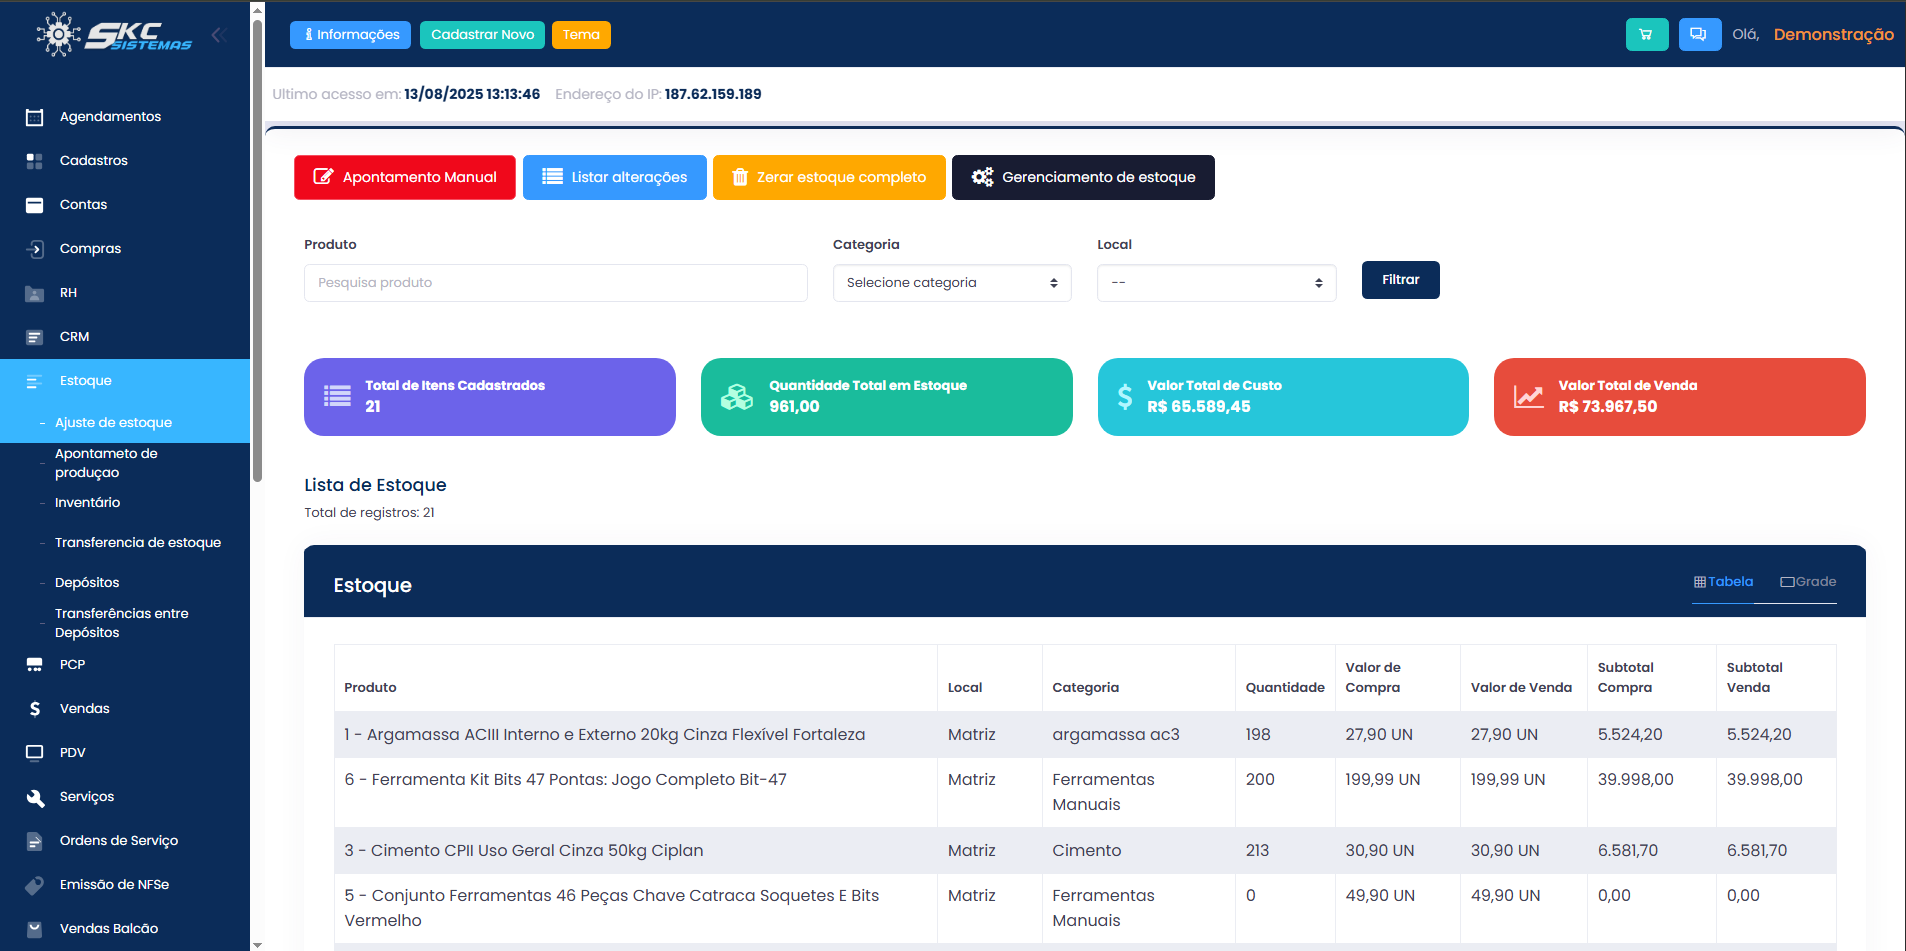The width and height of the screenshot is (1906, 951).
Task: Open the Local dropdown filter
Action: click(x=1216, y=283)
